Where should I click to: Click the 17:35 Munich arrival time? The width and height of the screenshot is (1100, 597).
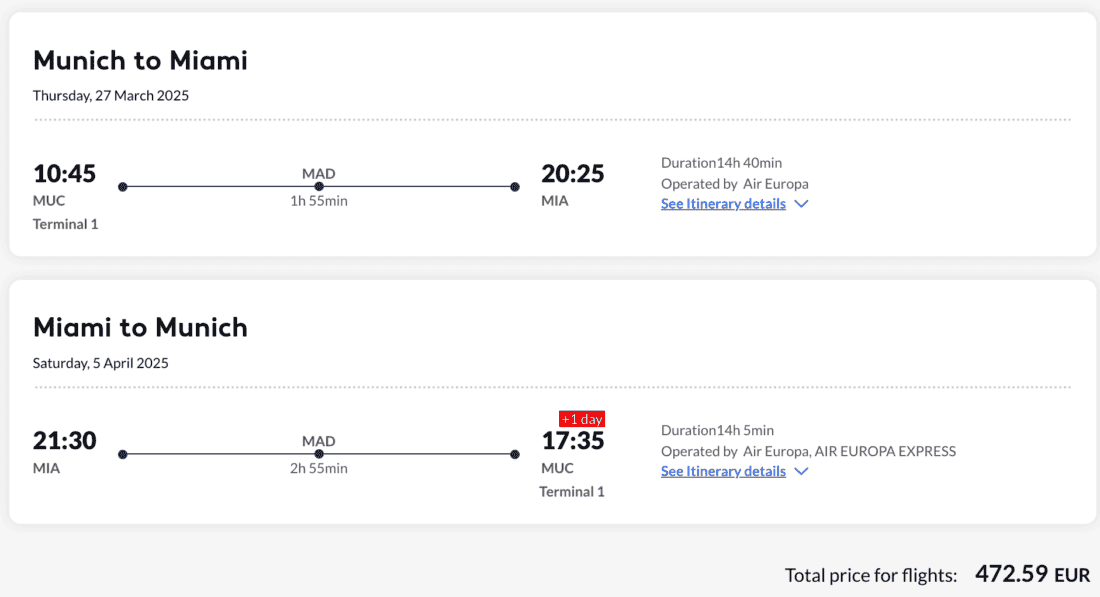(573, 441)
